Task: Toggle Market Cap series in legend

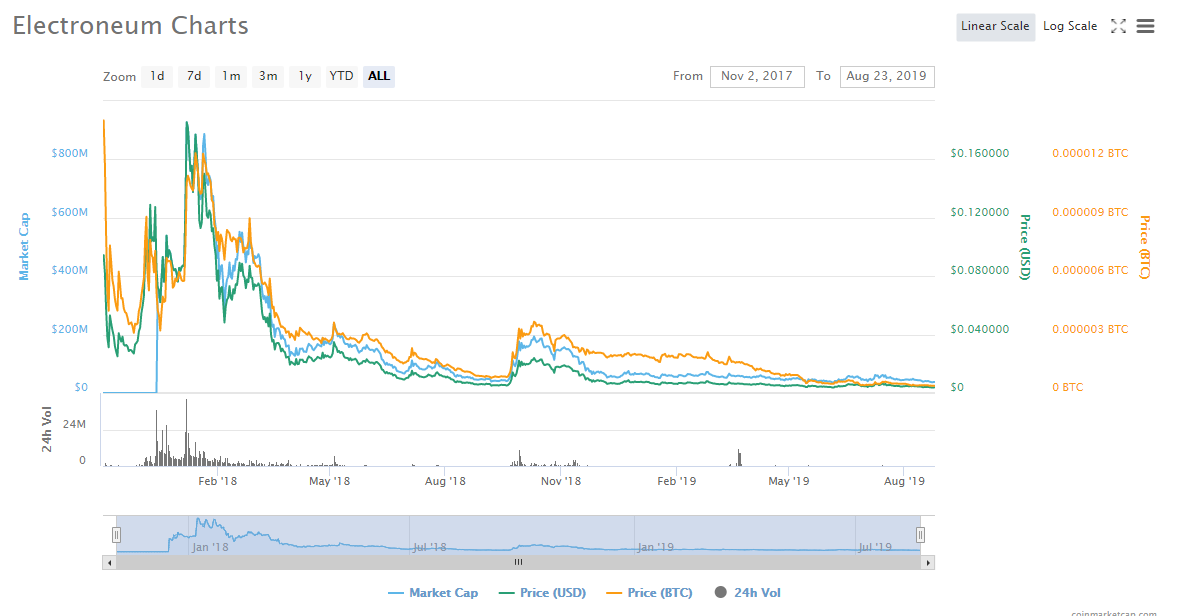Action: [433, 593]
